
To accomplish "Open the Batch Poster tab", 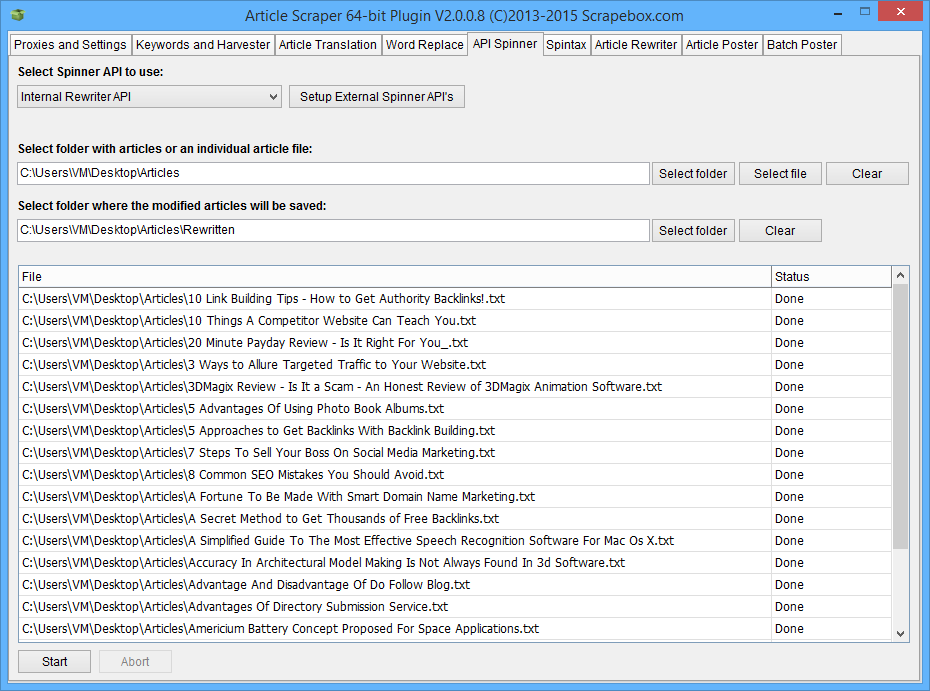I will click(x=802, y=45).
